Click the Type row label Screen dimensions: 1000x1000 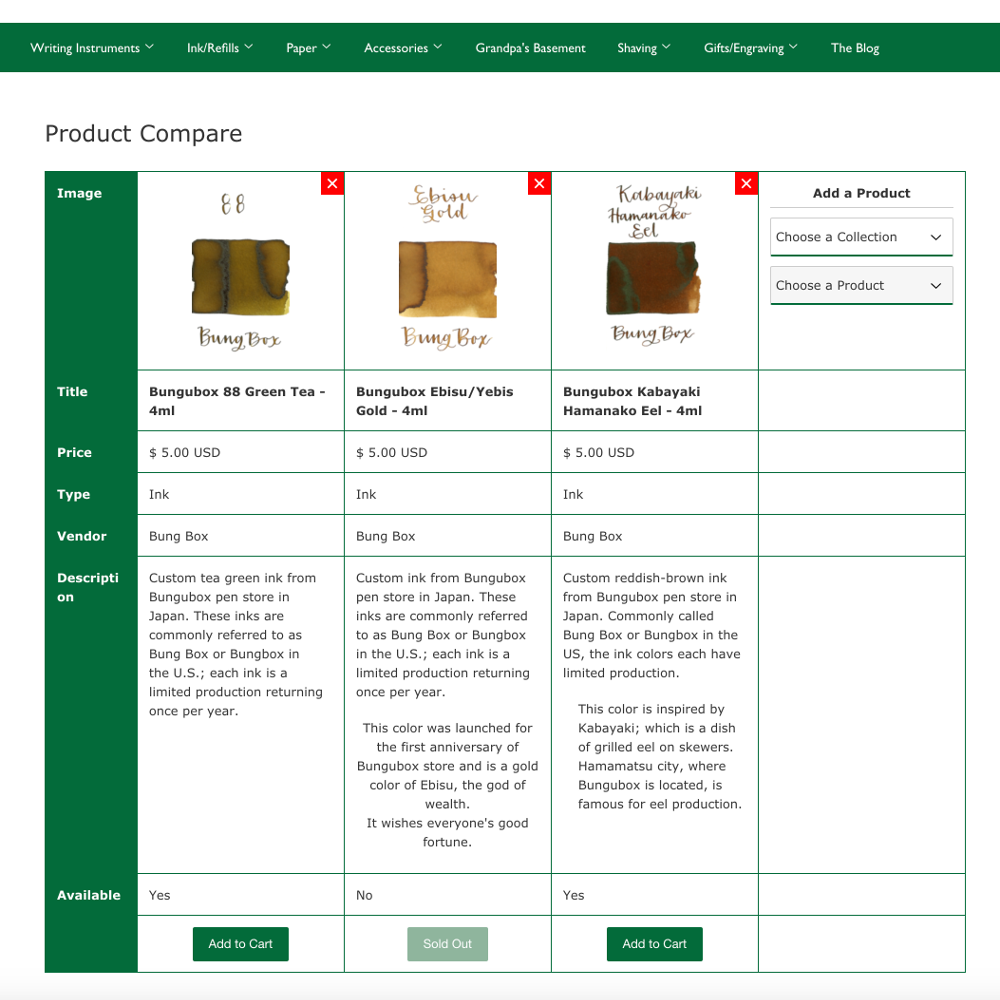[x=73, y=494]
